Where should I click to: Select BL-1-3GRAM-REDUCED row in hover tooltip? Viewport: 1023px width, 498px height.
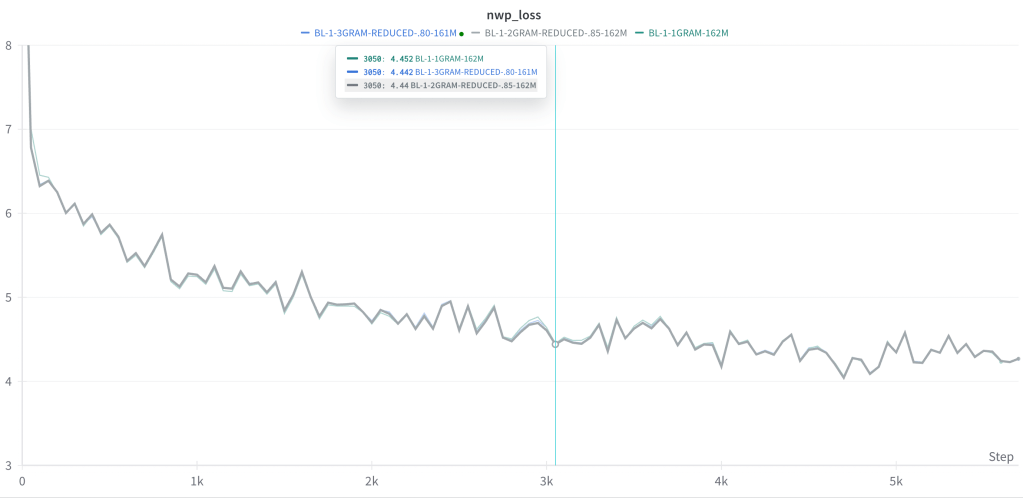point(440,72)
